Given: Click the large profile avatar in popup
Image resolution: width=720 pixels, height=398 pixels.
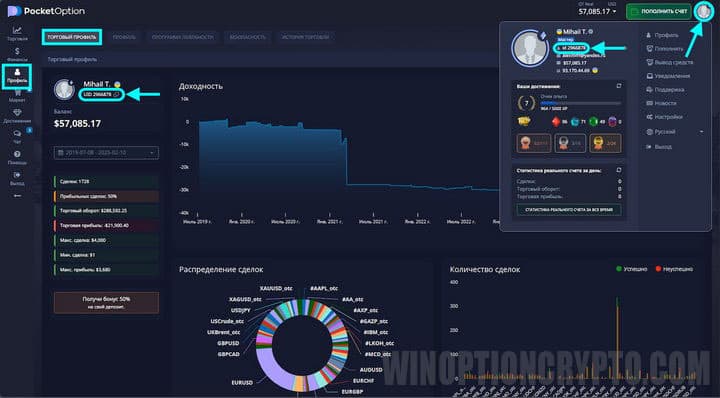Looking at the screenshot, I should point(530,49).
